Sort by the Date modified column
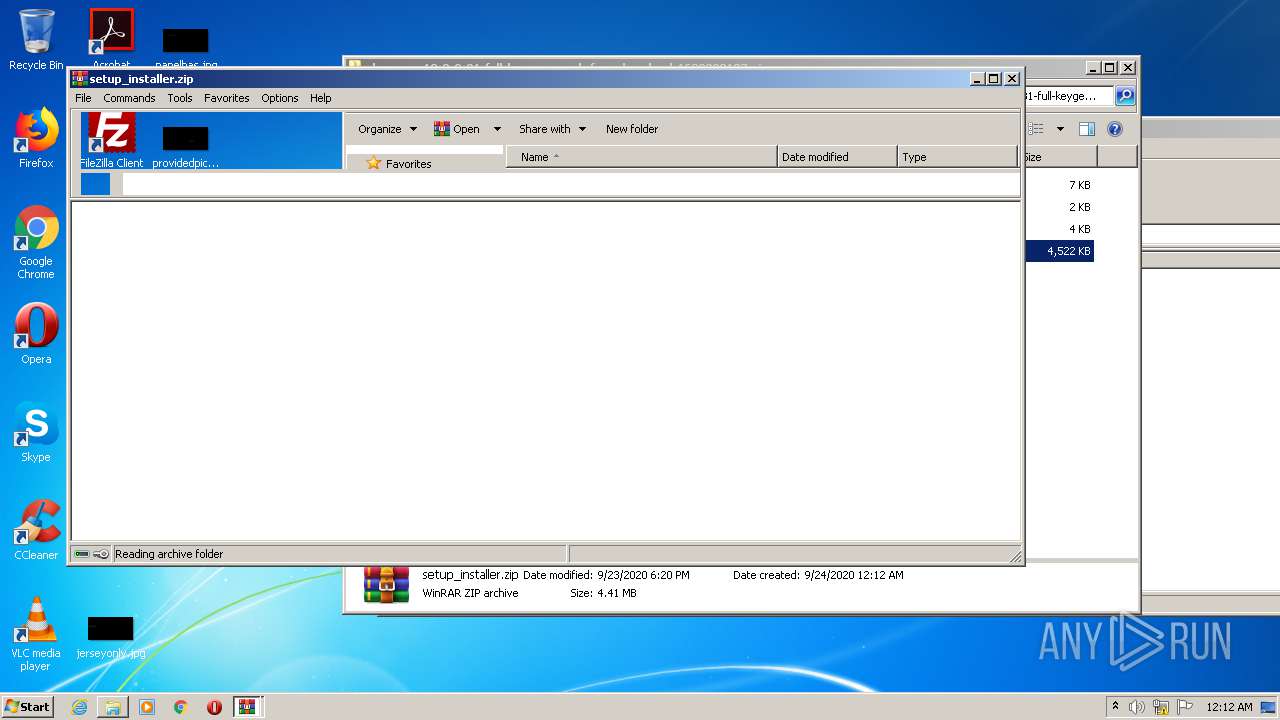Screen dimensions: 1280x720 point(837,157)
